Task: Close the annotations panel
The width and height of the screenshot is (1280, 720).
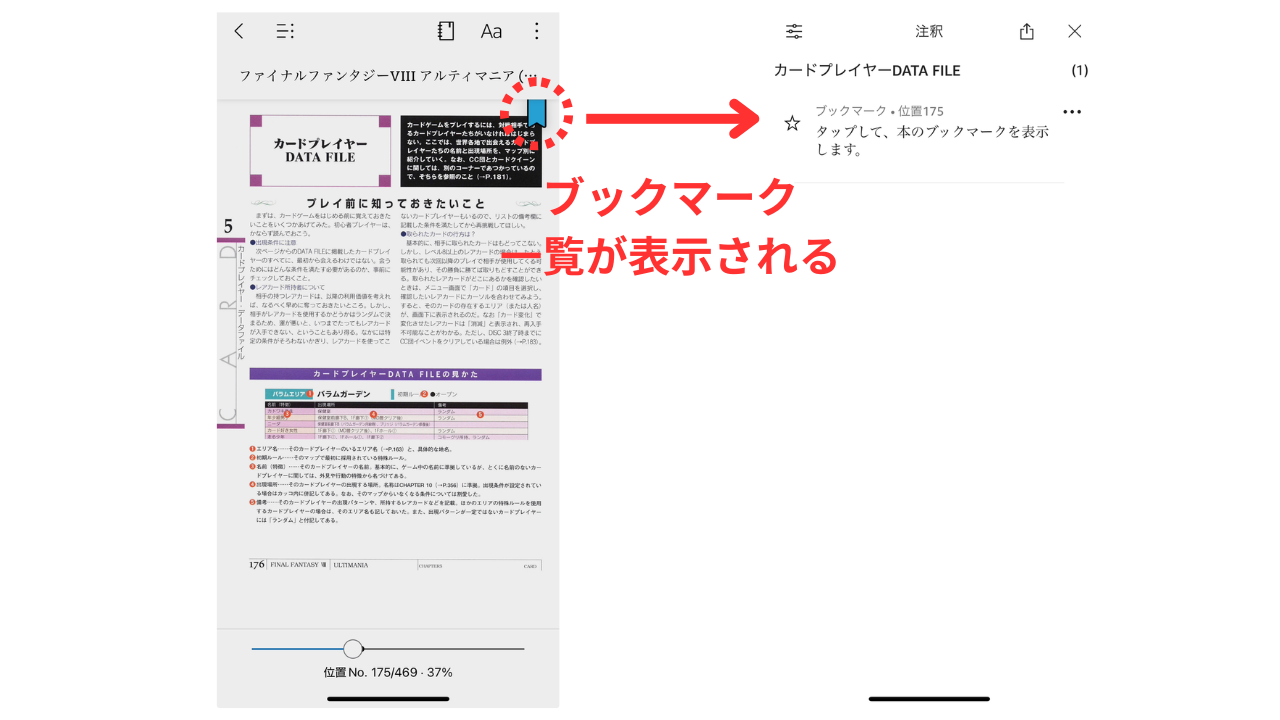Action: point(1075,31)
